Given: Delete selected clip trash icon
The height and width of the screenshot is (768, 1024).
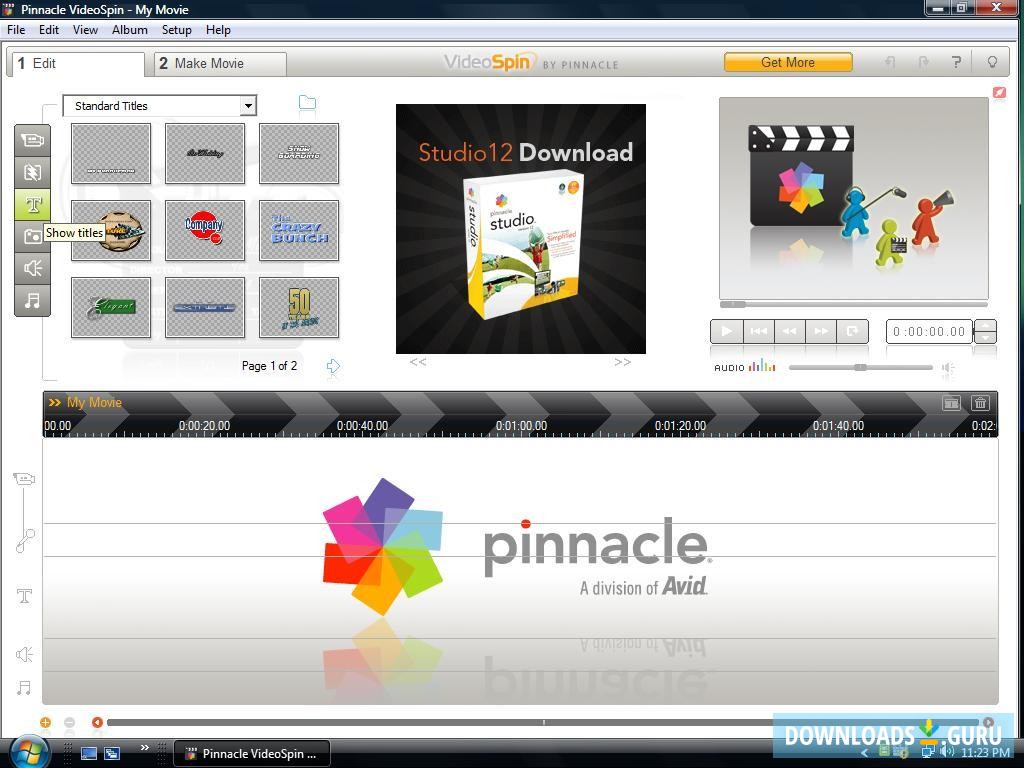Looking at the screenshot, I should 980,403.
